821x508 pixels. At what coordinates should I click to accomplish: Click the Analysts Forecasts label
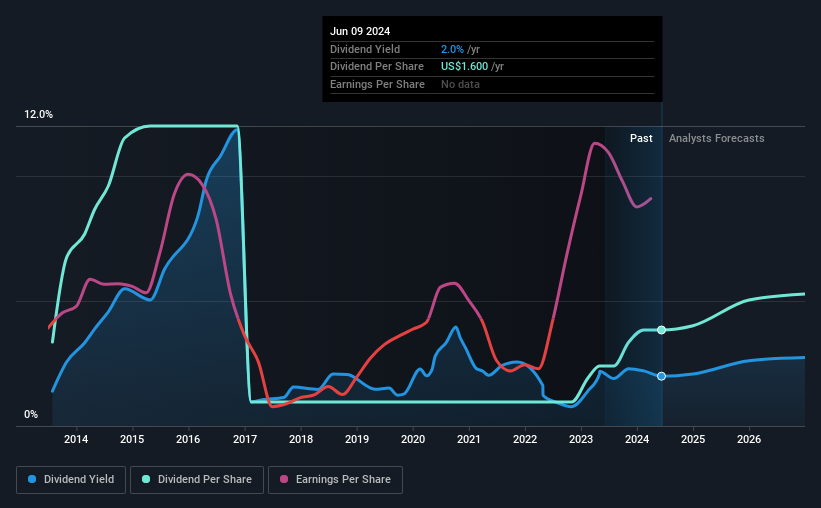(x=716, y=138)
